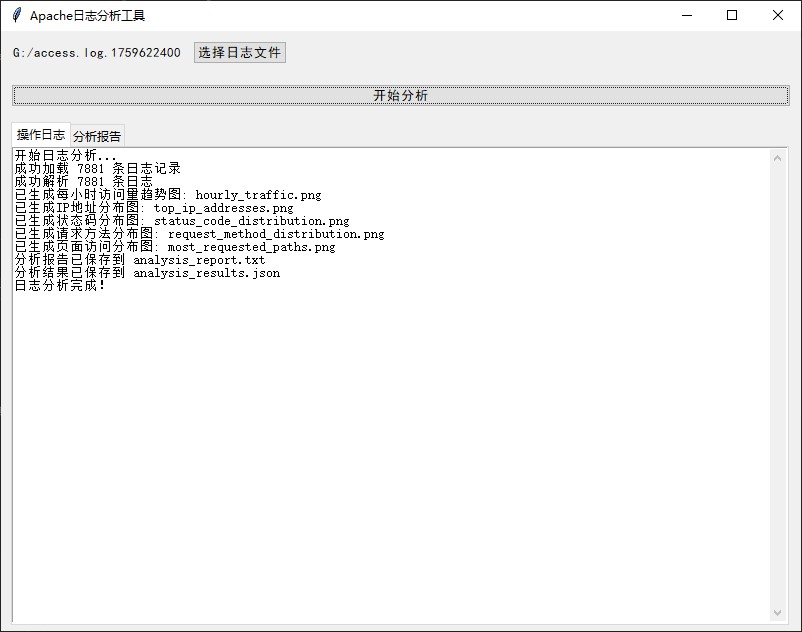The image size is (802, 632).
Task: Click the top_ip_addresses.png log entry
Action: coord(224,208)
